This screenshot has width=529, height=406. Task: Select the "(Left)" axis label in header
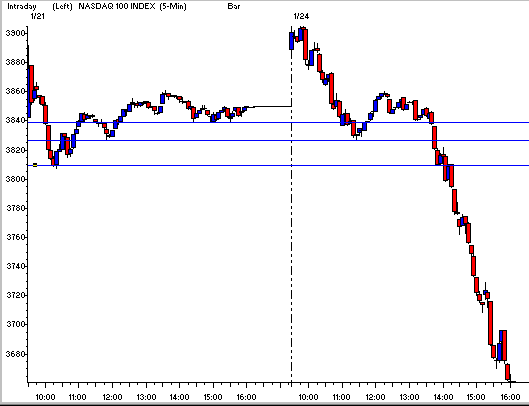62,6
